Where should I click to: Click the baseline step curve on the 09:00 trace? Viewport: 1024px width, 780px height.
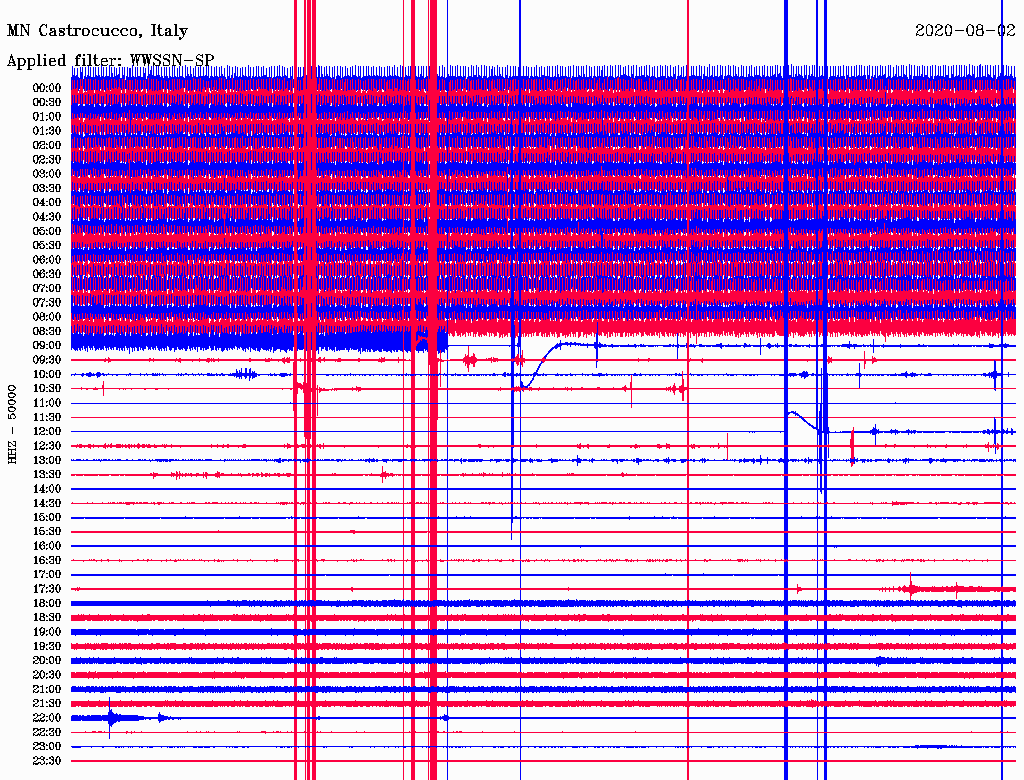click(x=542, y=366)
